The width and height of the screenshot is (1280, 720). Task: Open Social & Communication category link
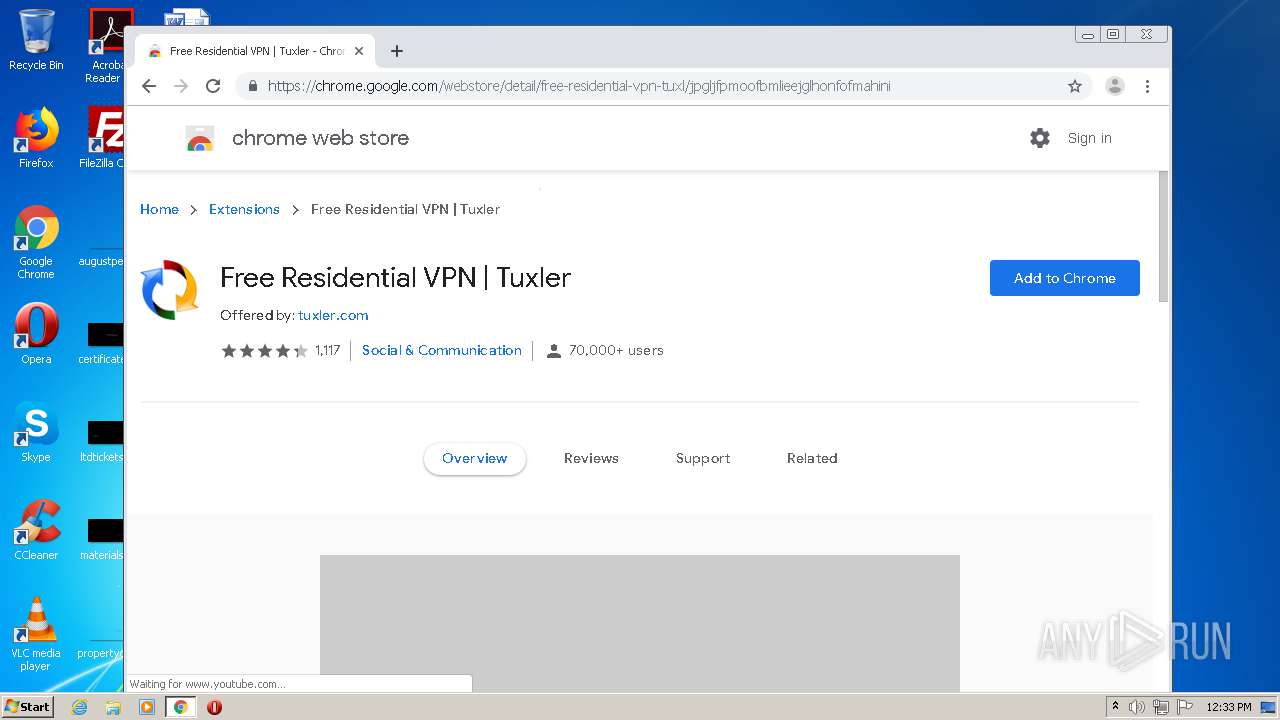(x=442, y=350)
